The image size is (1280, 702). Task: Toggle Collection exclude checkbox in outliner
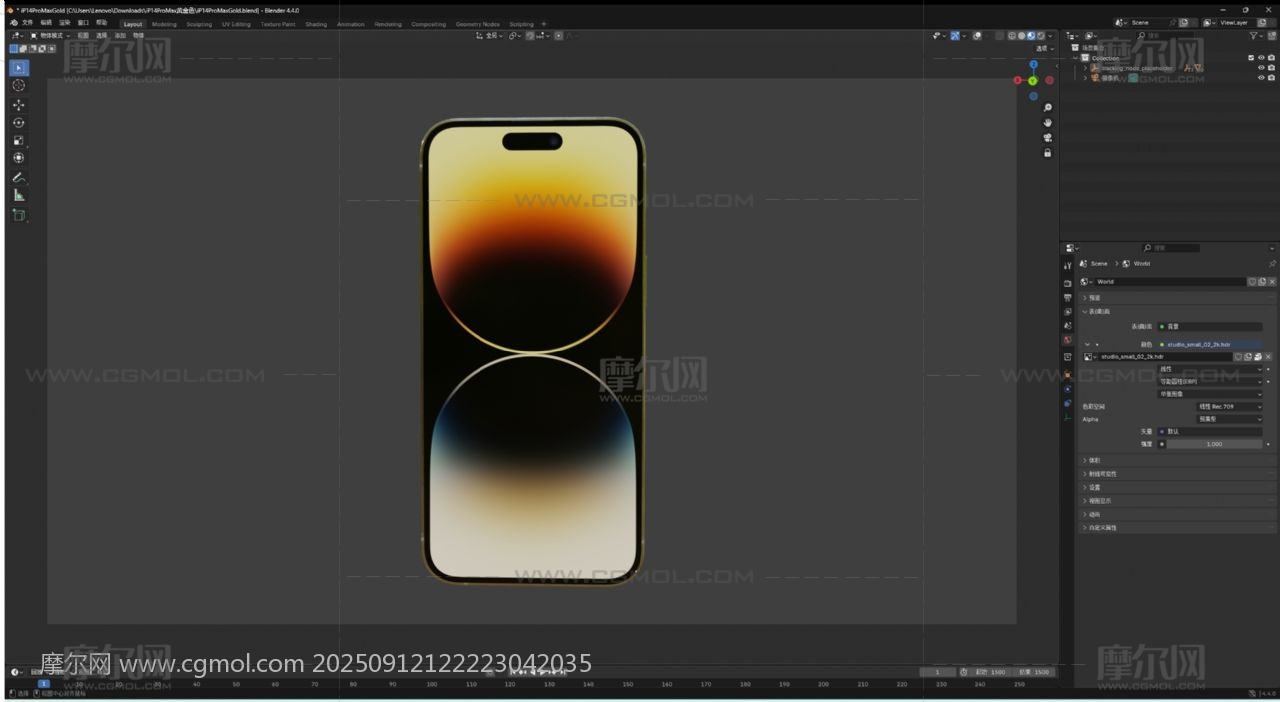(x=1251, y=58)
